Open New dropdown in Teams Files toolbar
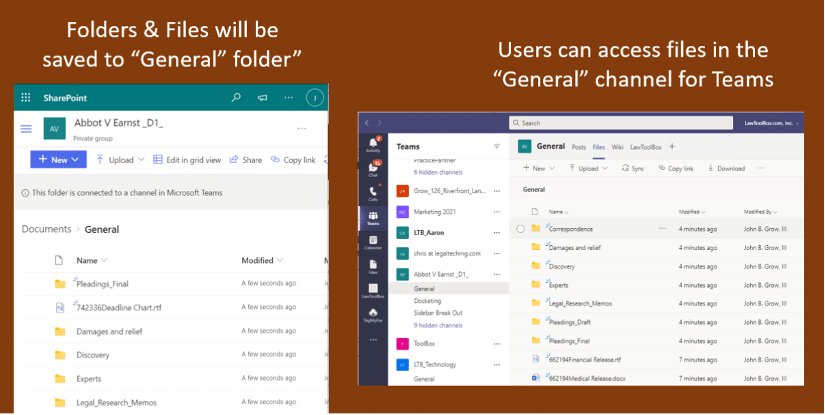Viewport: 825px width, 415px height. pyautogui.click(x=539, y=168)
